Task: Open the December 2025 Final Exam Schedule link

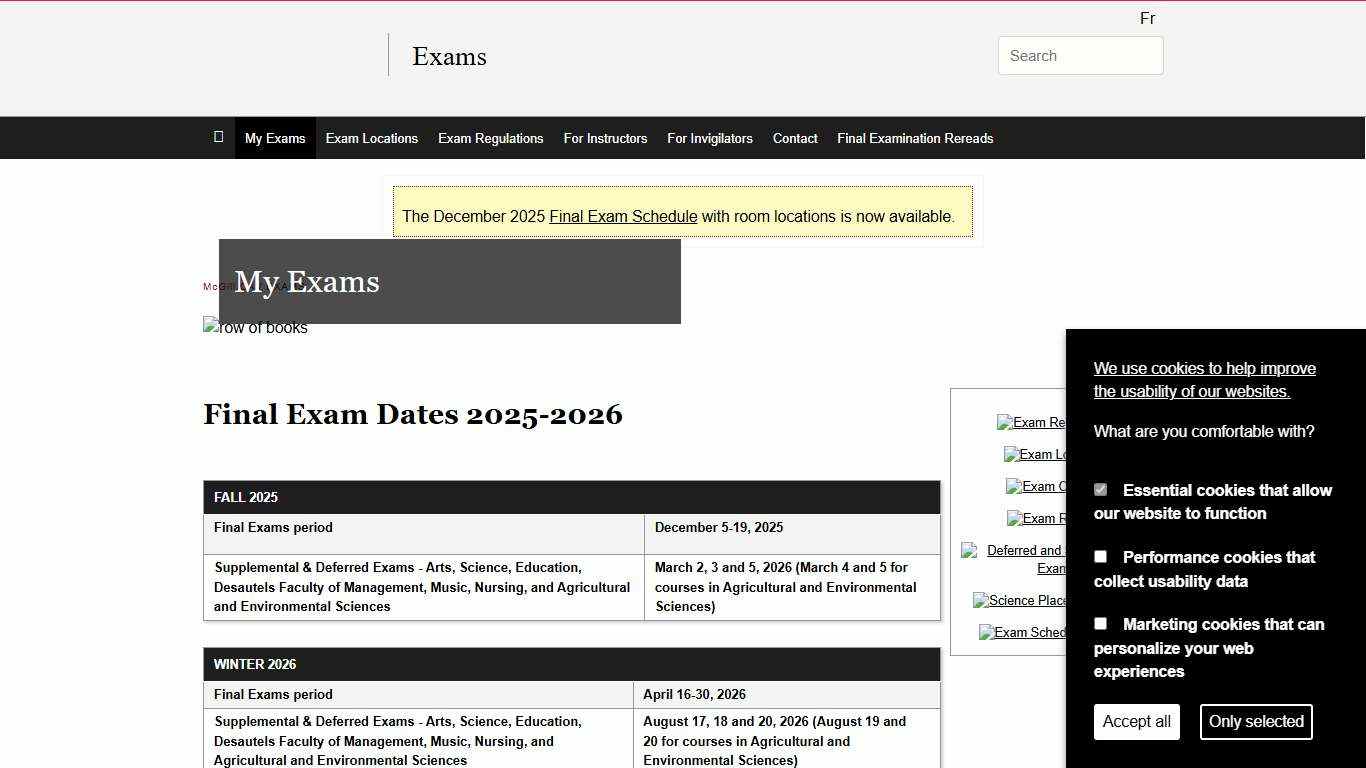Action: [622, 216]
